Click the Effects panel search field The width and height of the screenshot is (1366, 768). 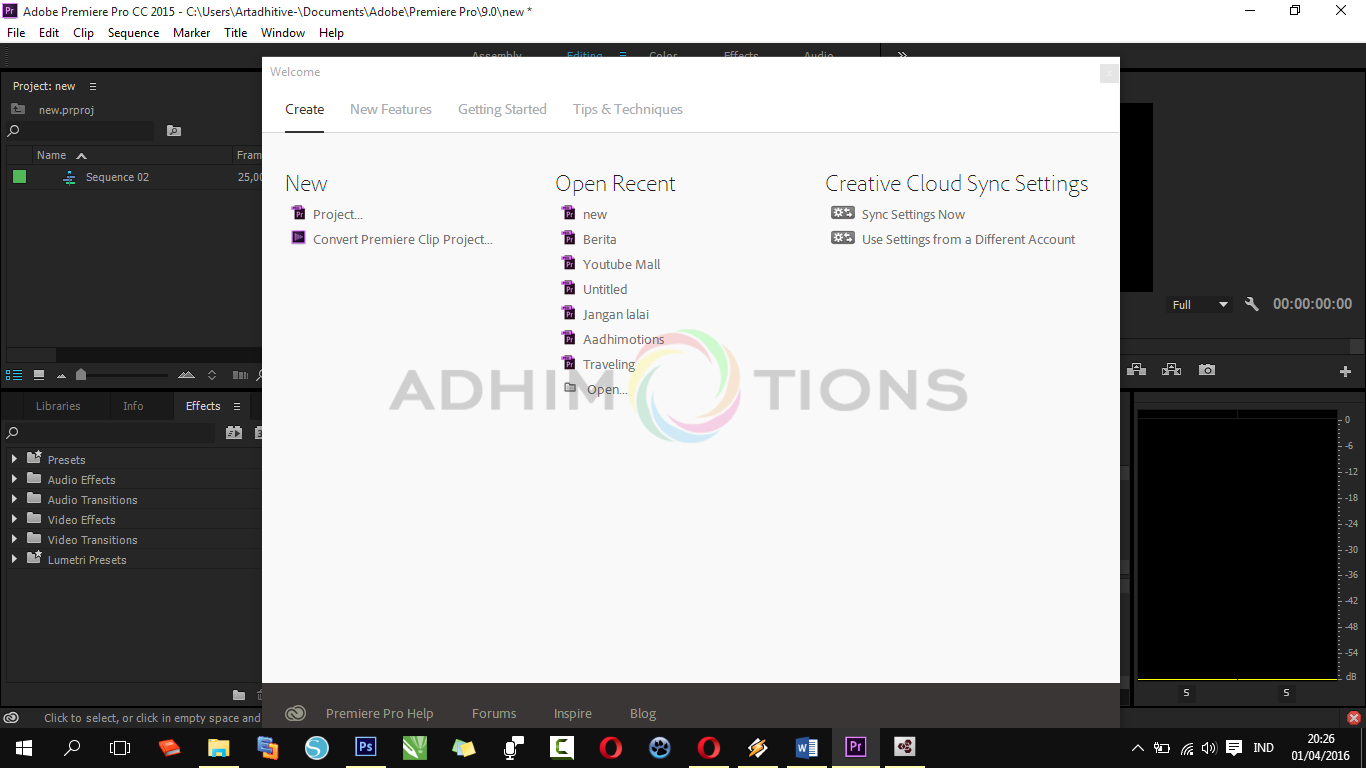(110, 433)
